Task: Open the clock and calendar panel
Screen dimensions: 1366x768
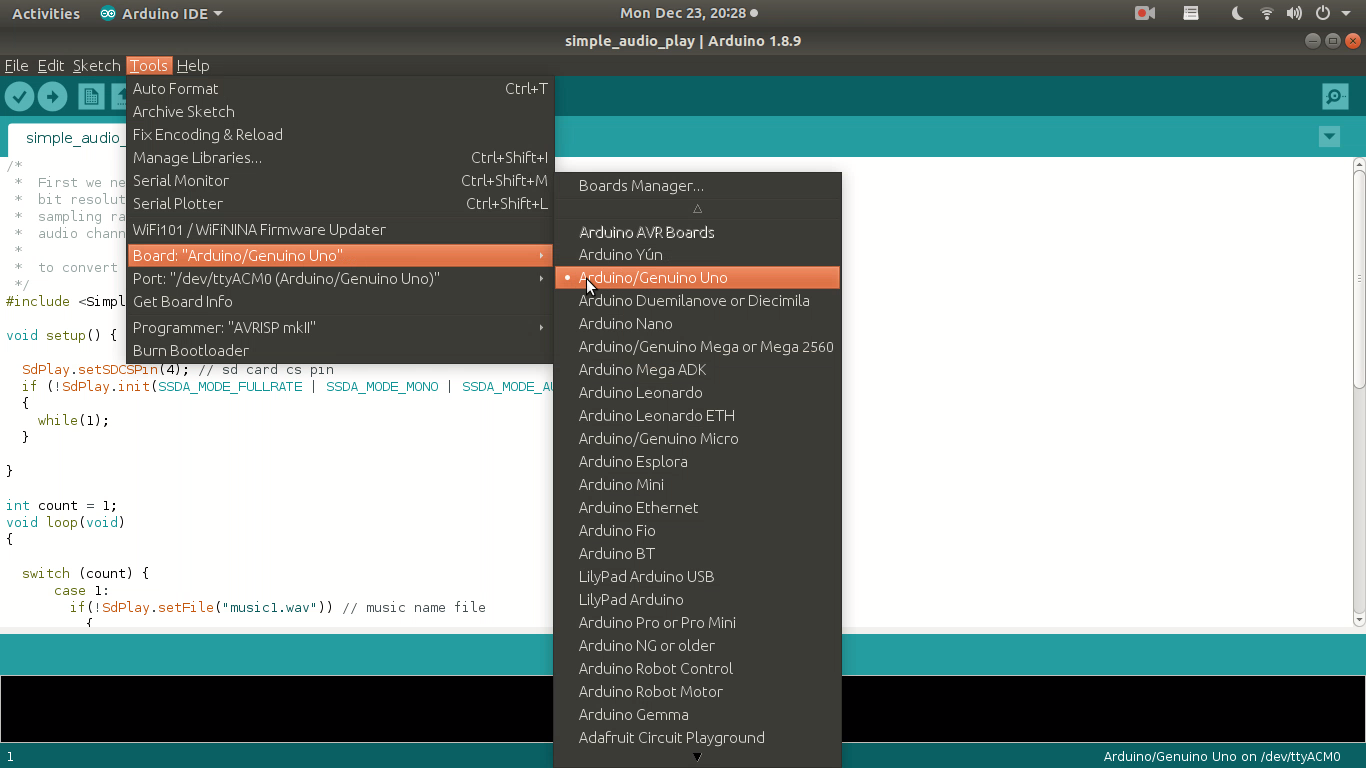Action: 688,13
